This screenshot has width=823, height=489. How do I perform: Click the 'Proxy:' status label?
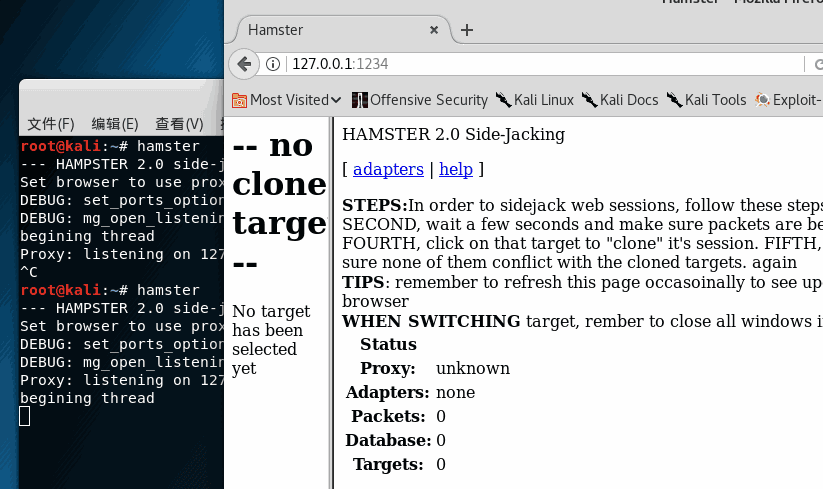pyautogui.click(x=387, y=368)
